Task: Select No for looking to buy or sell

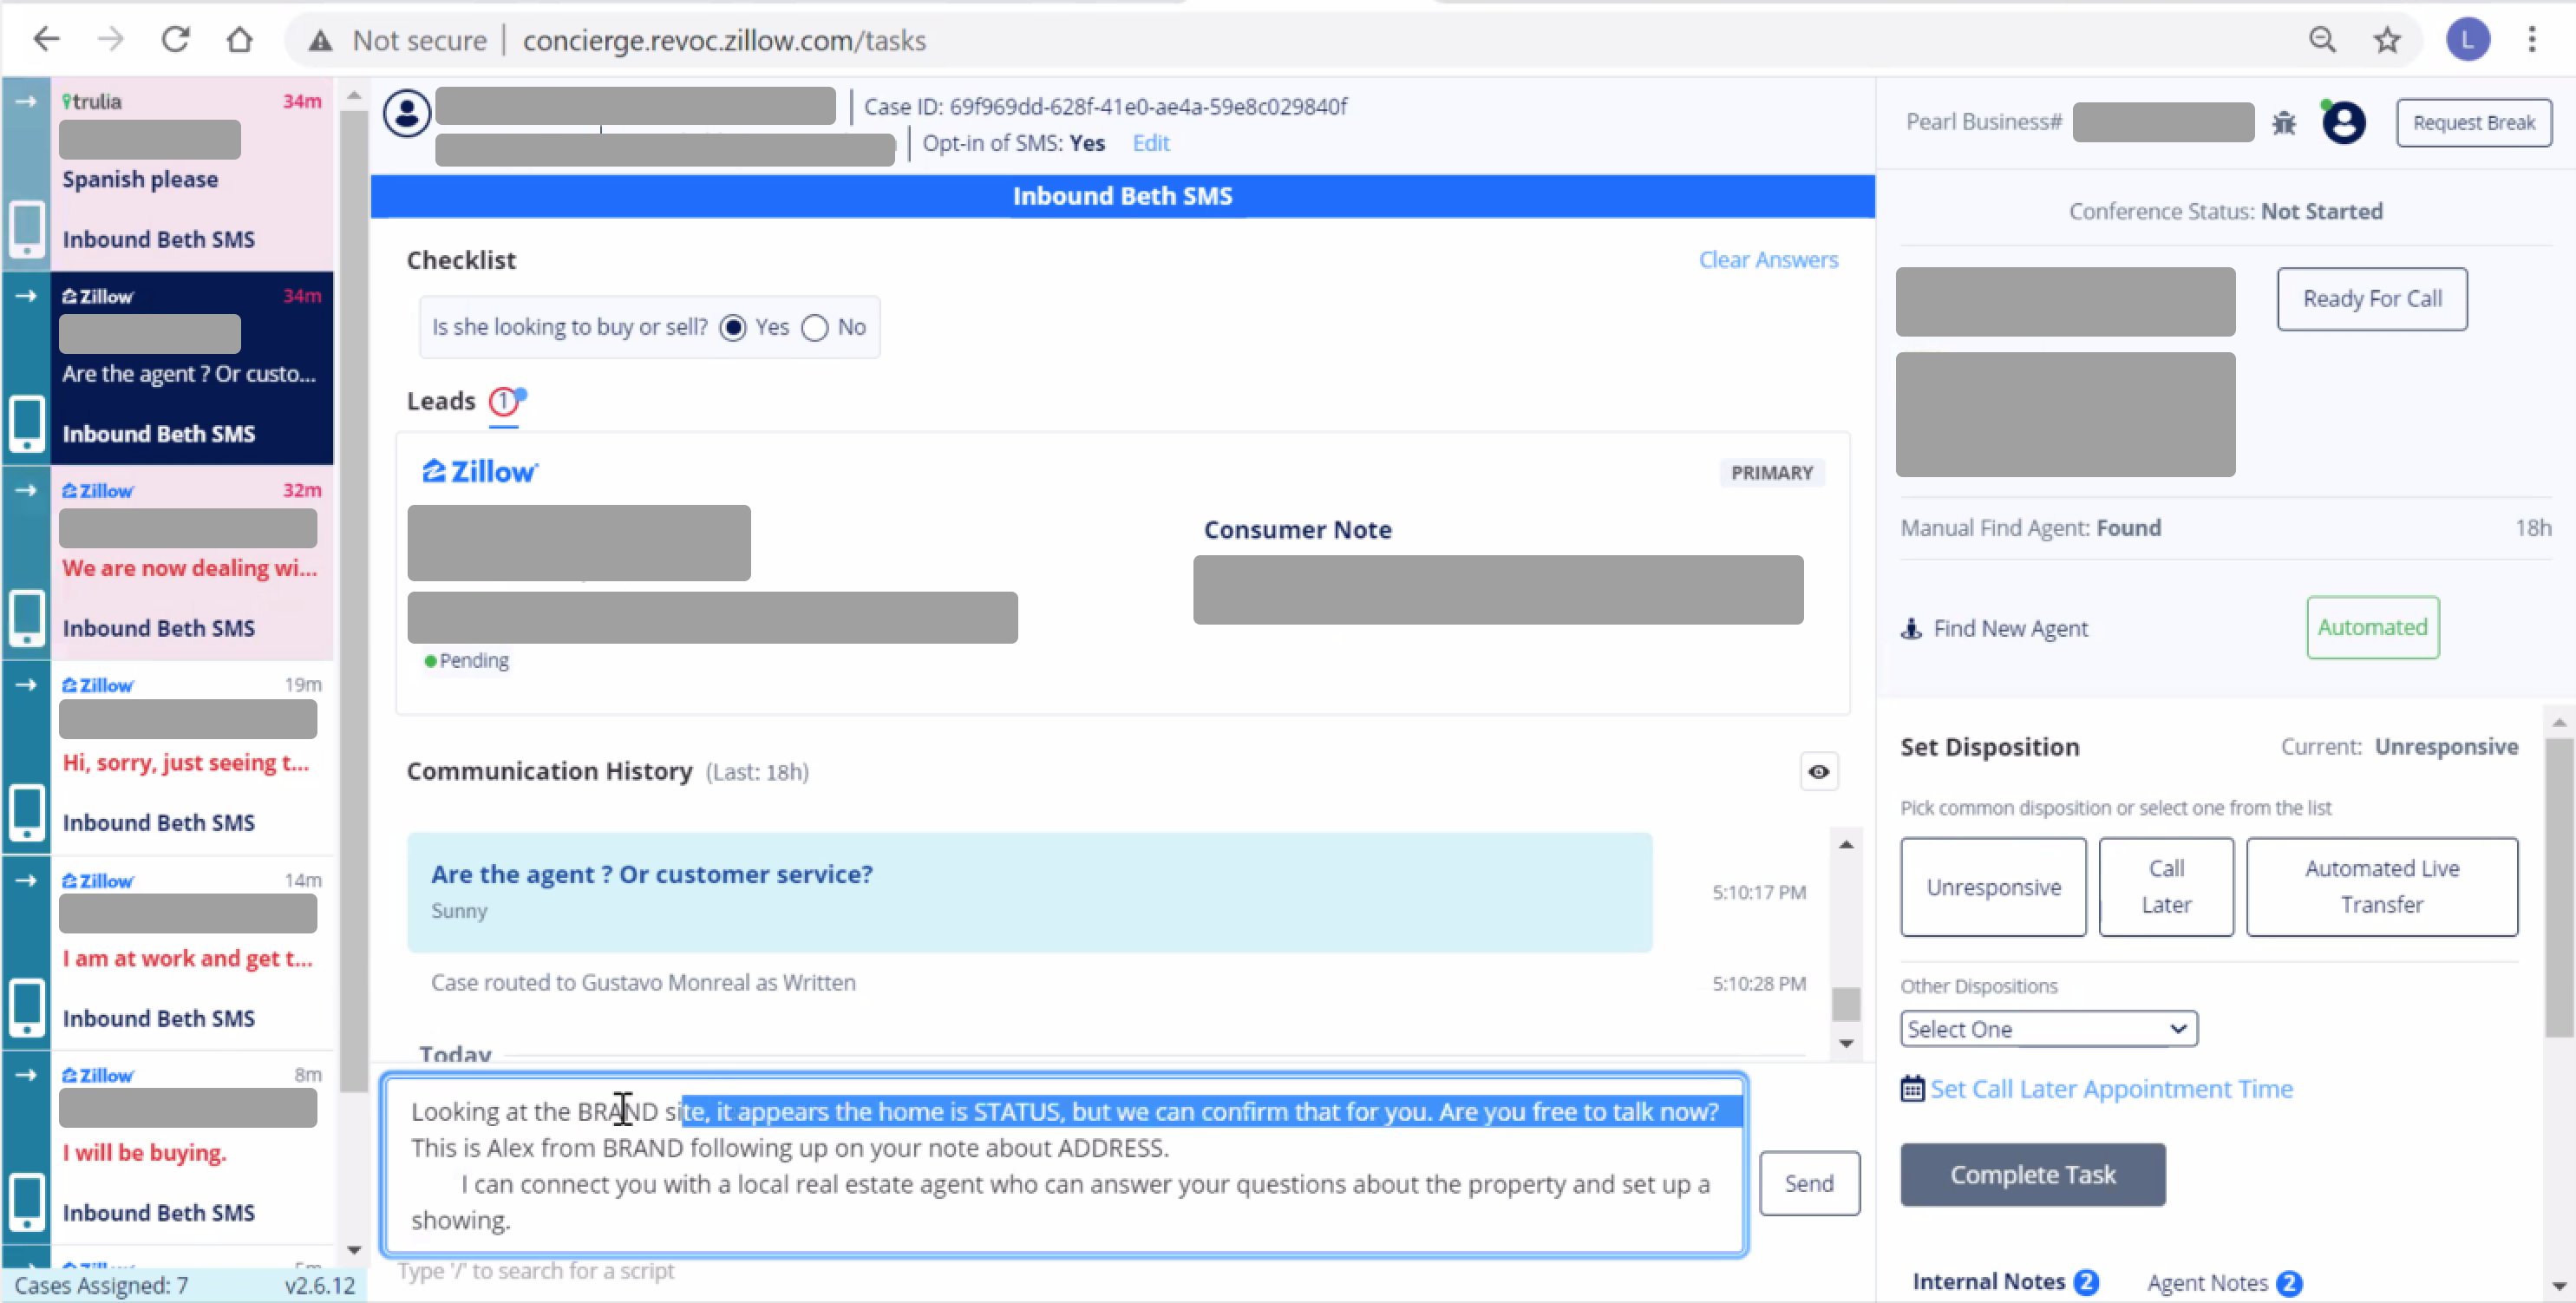Action: pos(815,327)
